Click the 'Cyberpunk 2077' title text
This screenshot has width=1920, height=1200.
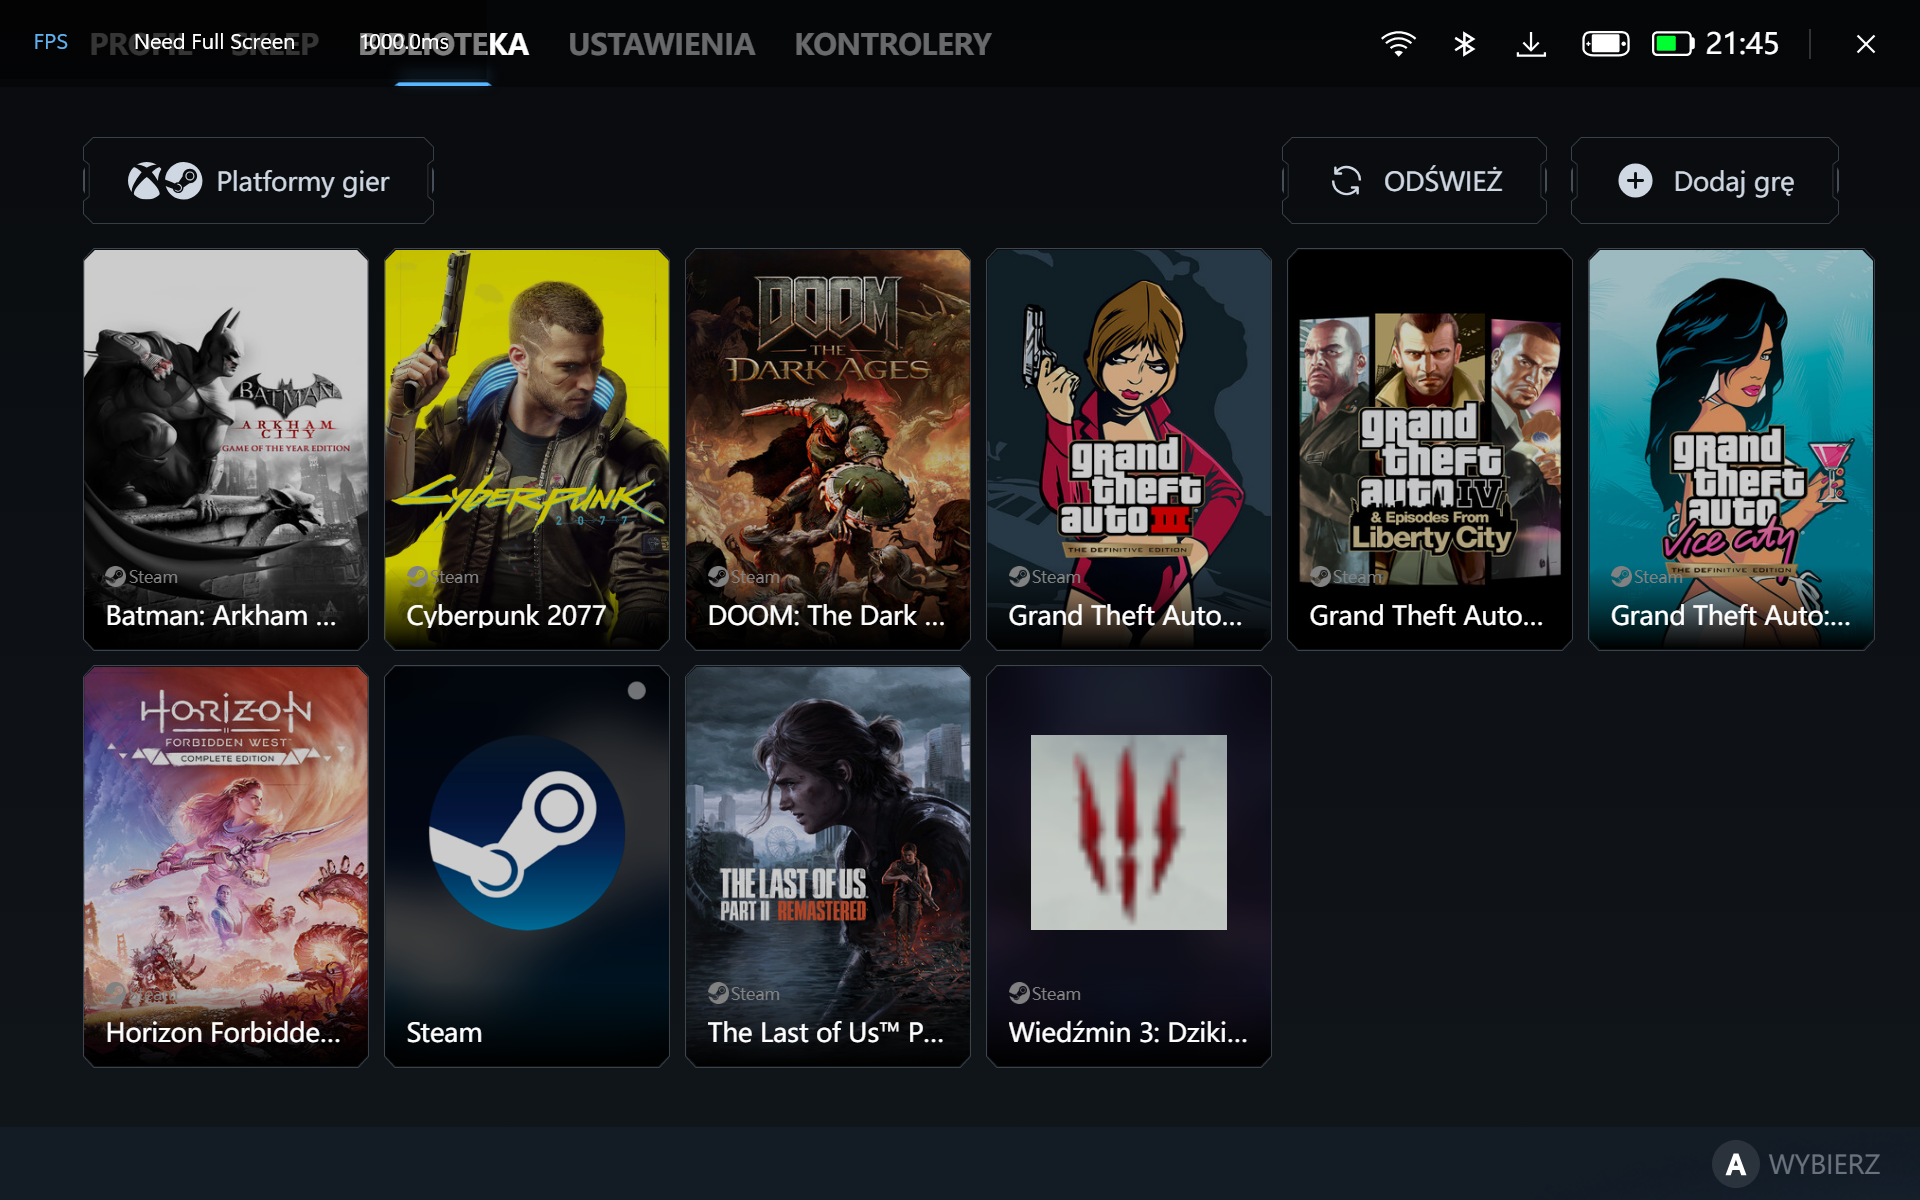pos(506,616)
